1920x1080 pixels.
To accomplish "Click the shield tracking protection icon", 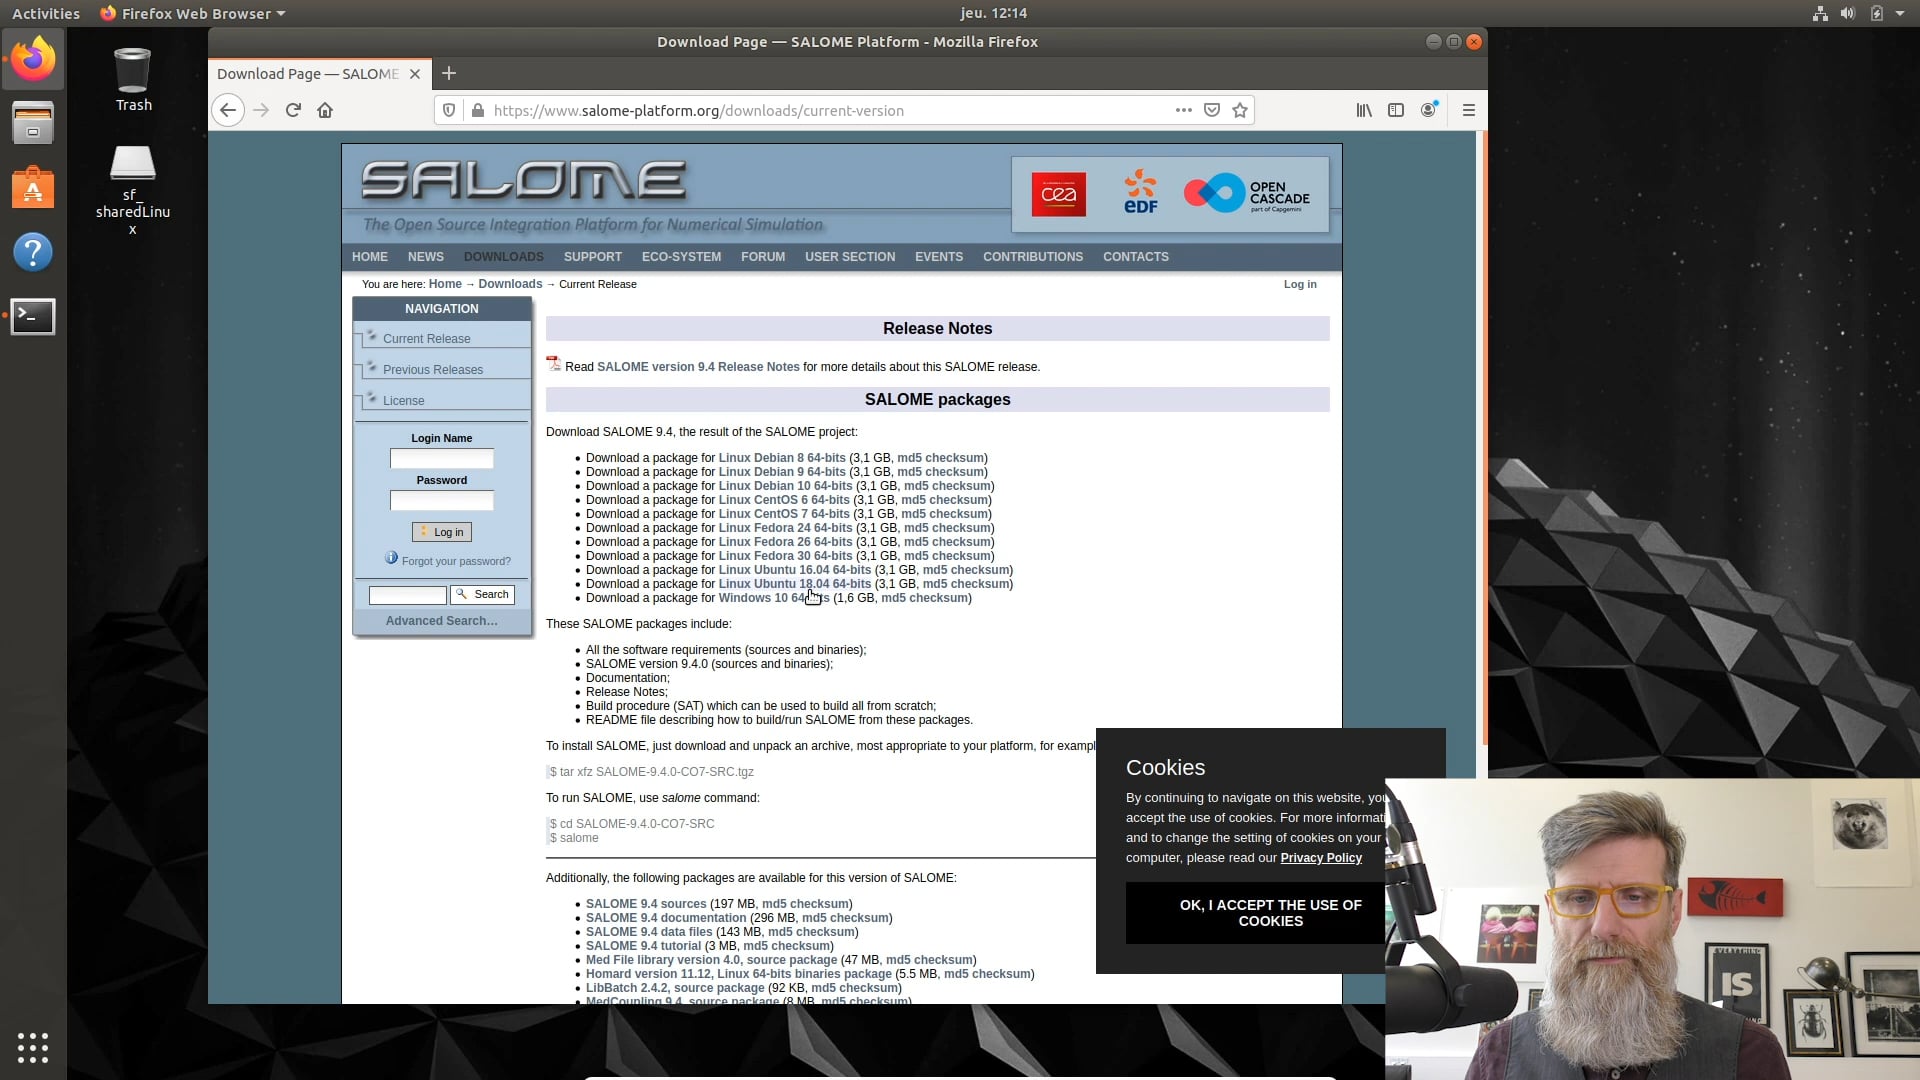I will click(448, 110).
